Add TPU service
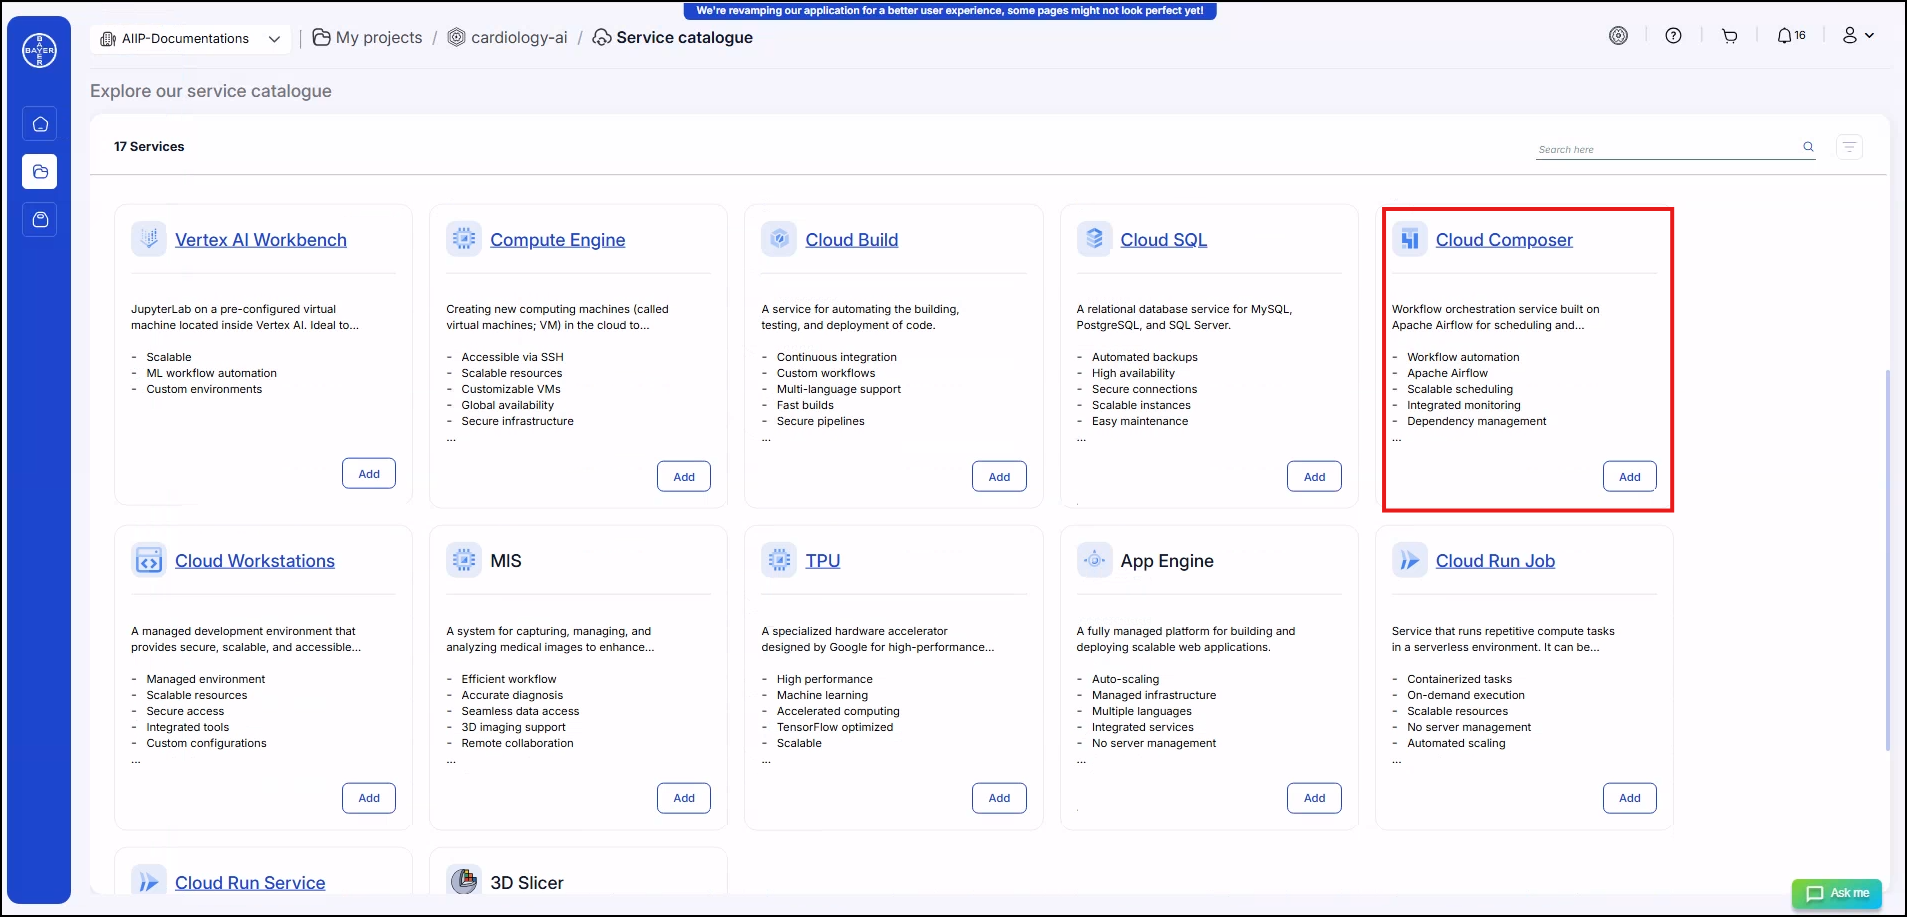The width and height of the screenshot is (1907, 917). click(999, 798)
